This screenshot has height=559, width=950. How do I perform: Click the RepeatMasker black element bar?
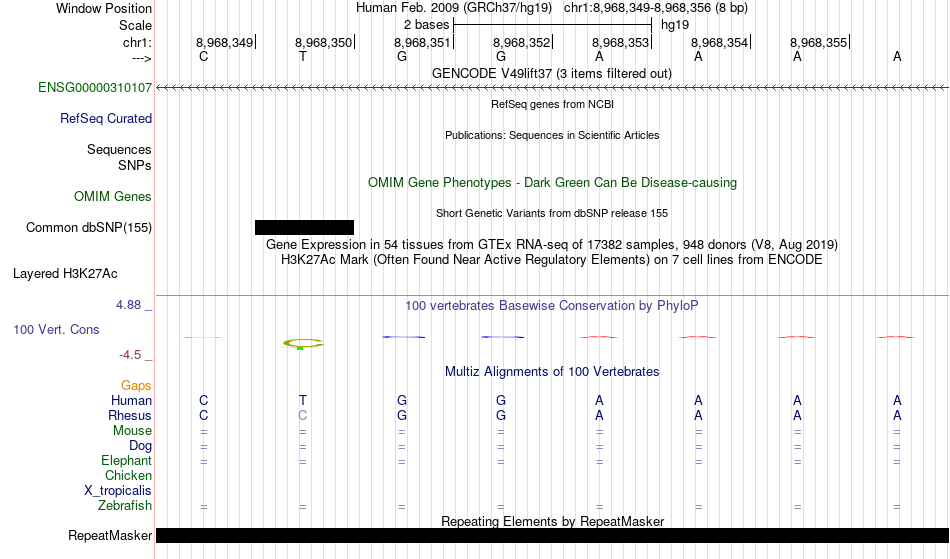(553, 535)
